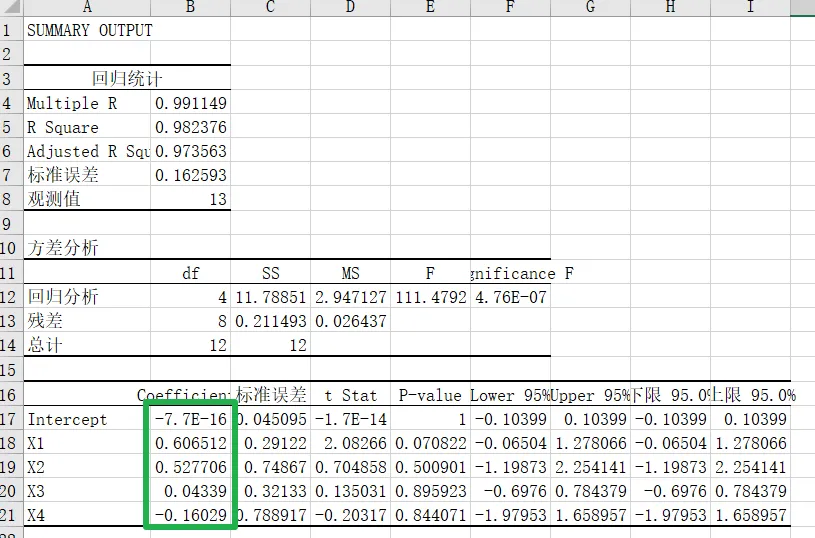Click the 总计 row label

coord(87,344)
